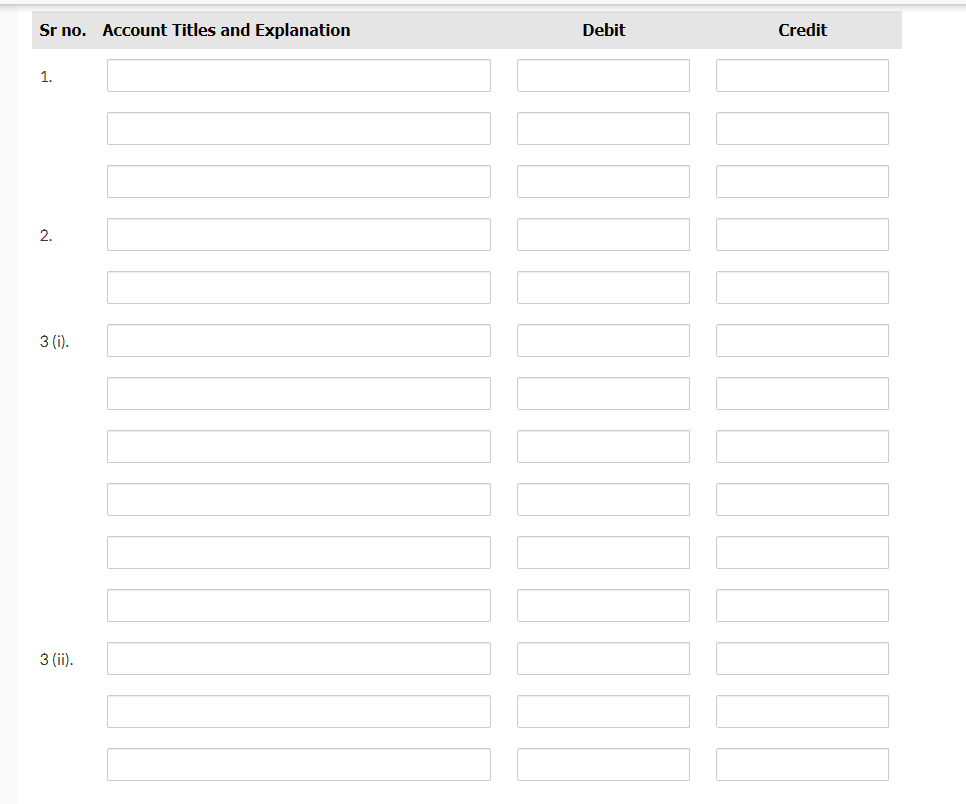Focus the last Credit field of 3 (ii)
This screenshot has height=804, width=966.
(x=802, y=765)
